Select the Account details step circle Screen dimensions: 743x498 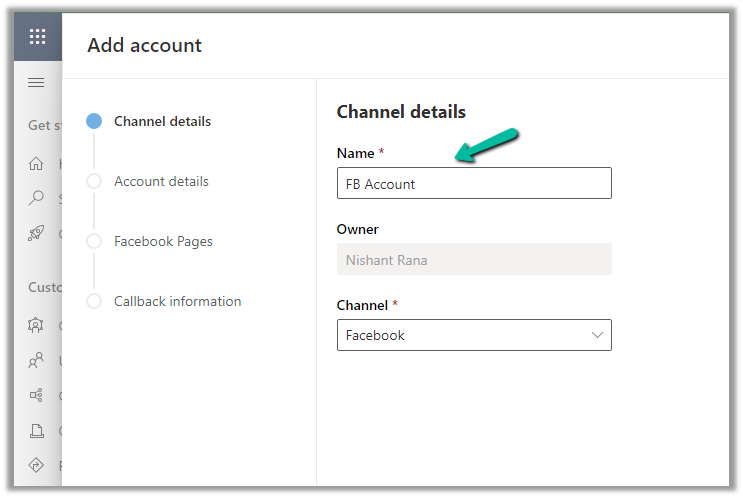pos(94,181)
